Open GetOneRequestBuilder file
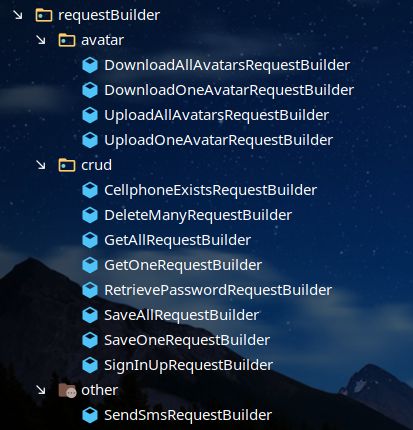413x430 pixels. pos(183,265)
